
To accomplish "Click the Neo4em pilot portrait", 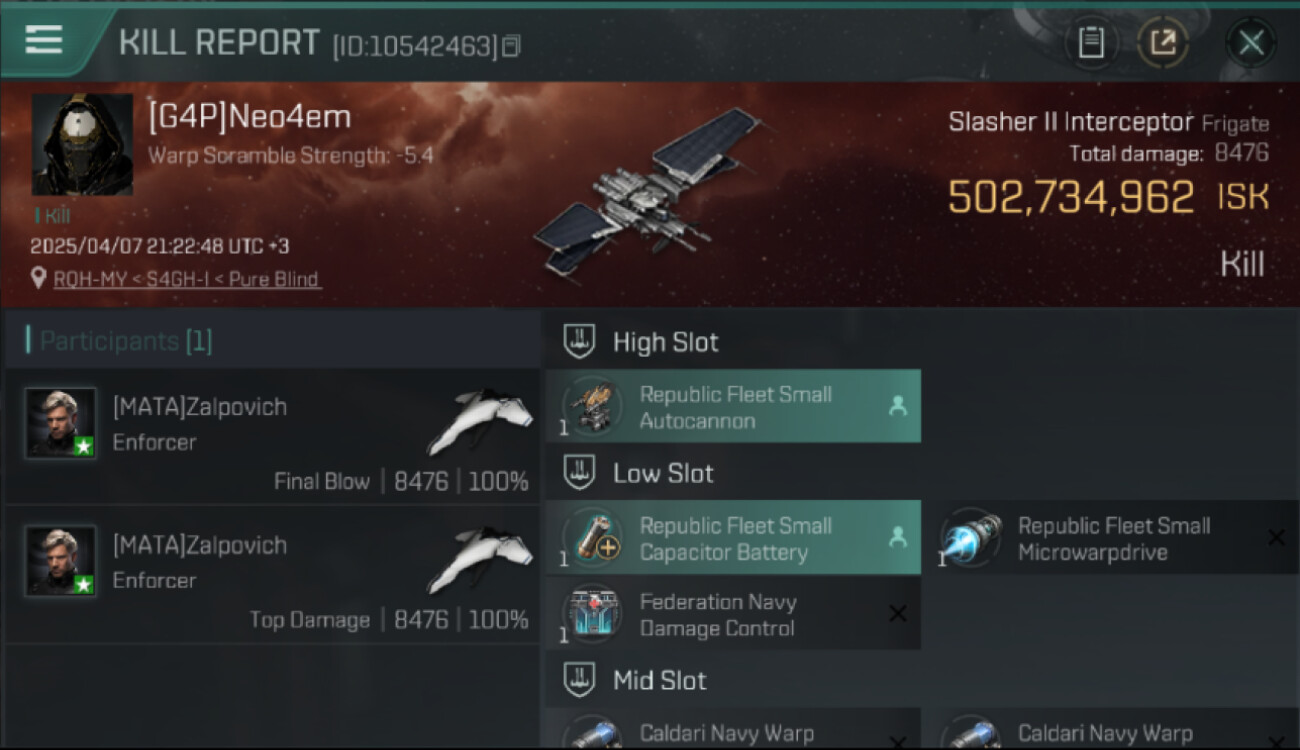I will point(82,144).
